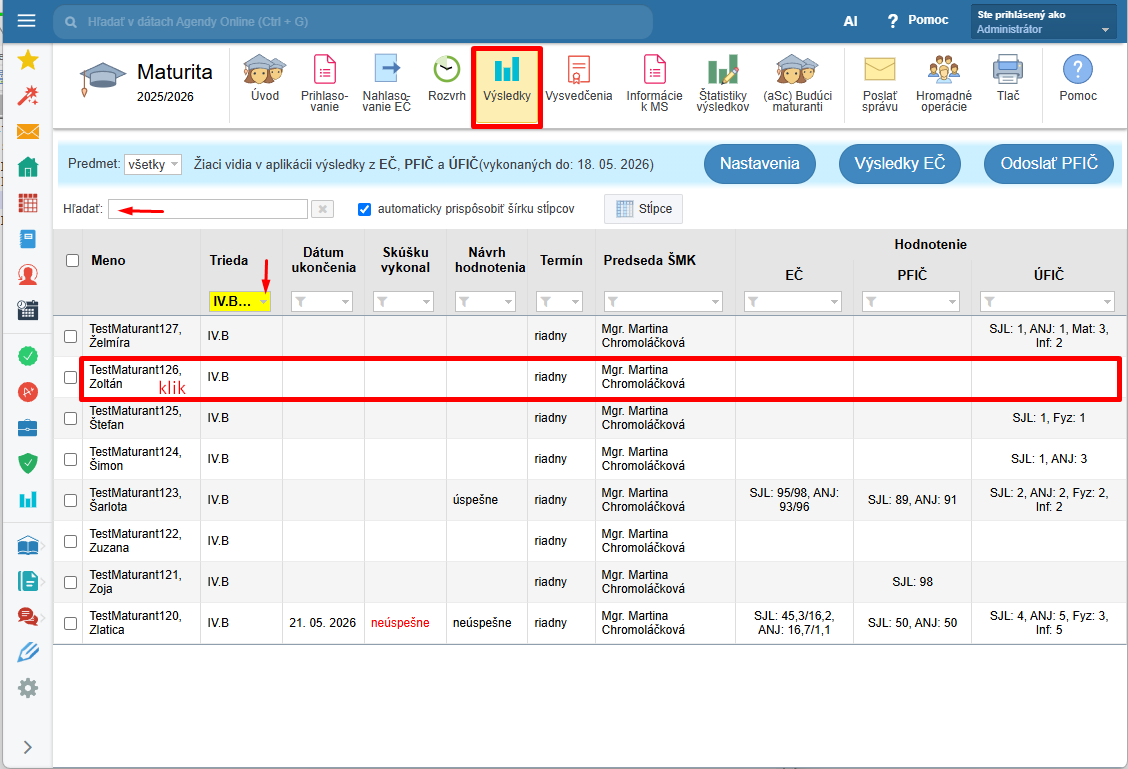Open the green checkmark circle sidebar icon
Screen dimensions: 1128x769
27,356
